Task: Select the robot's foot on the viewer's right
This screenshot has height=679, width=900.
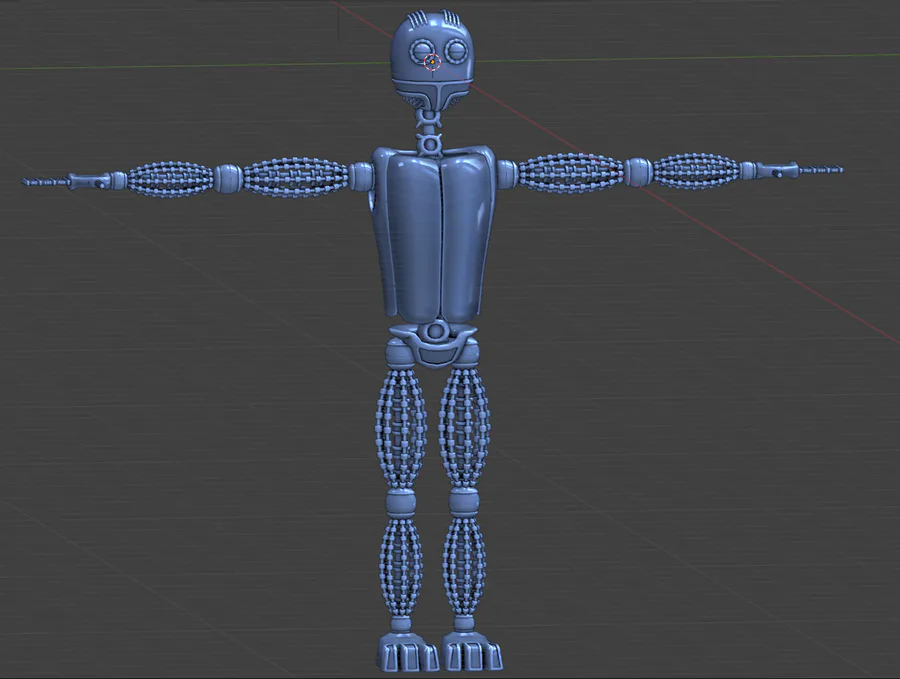Action: pyautogui.click(x=471, y=652)
